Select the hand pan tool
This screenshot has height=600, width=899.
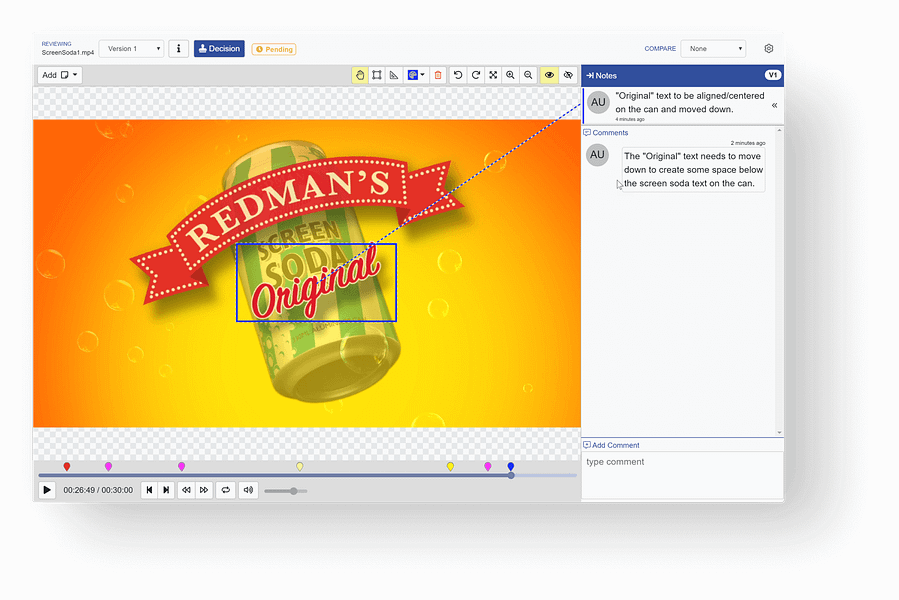click(x=359, y=75)
